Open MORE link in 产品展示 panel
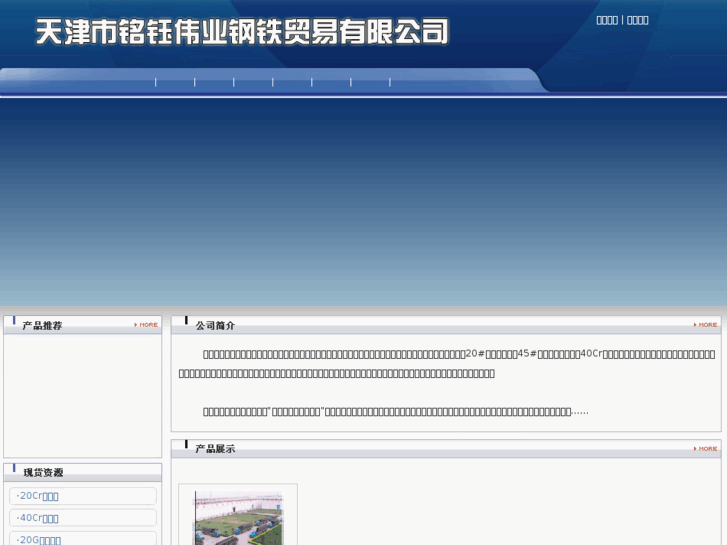 [x=705, y=449]
